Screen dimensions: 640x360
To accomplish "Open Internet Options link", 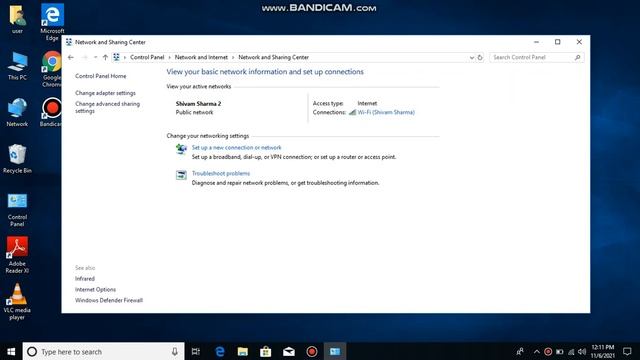I will click(96, 289).
